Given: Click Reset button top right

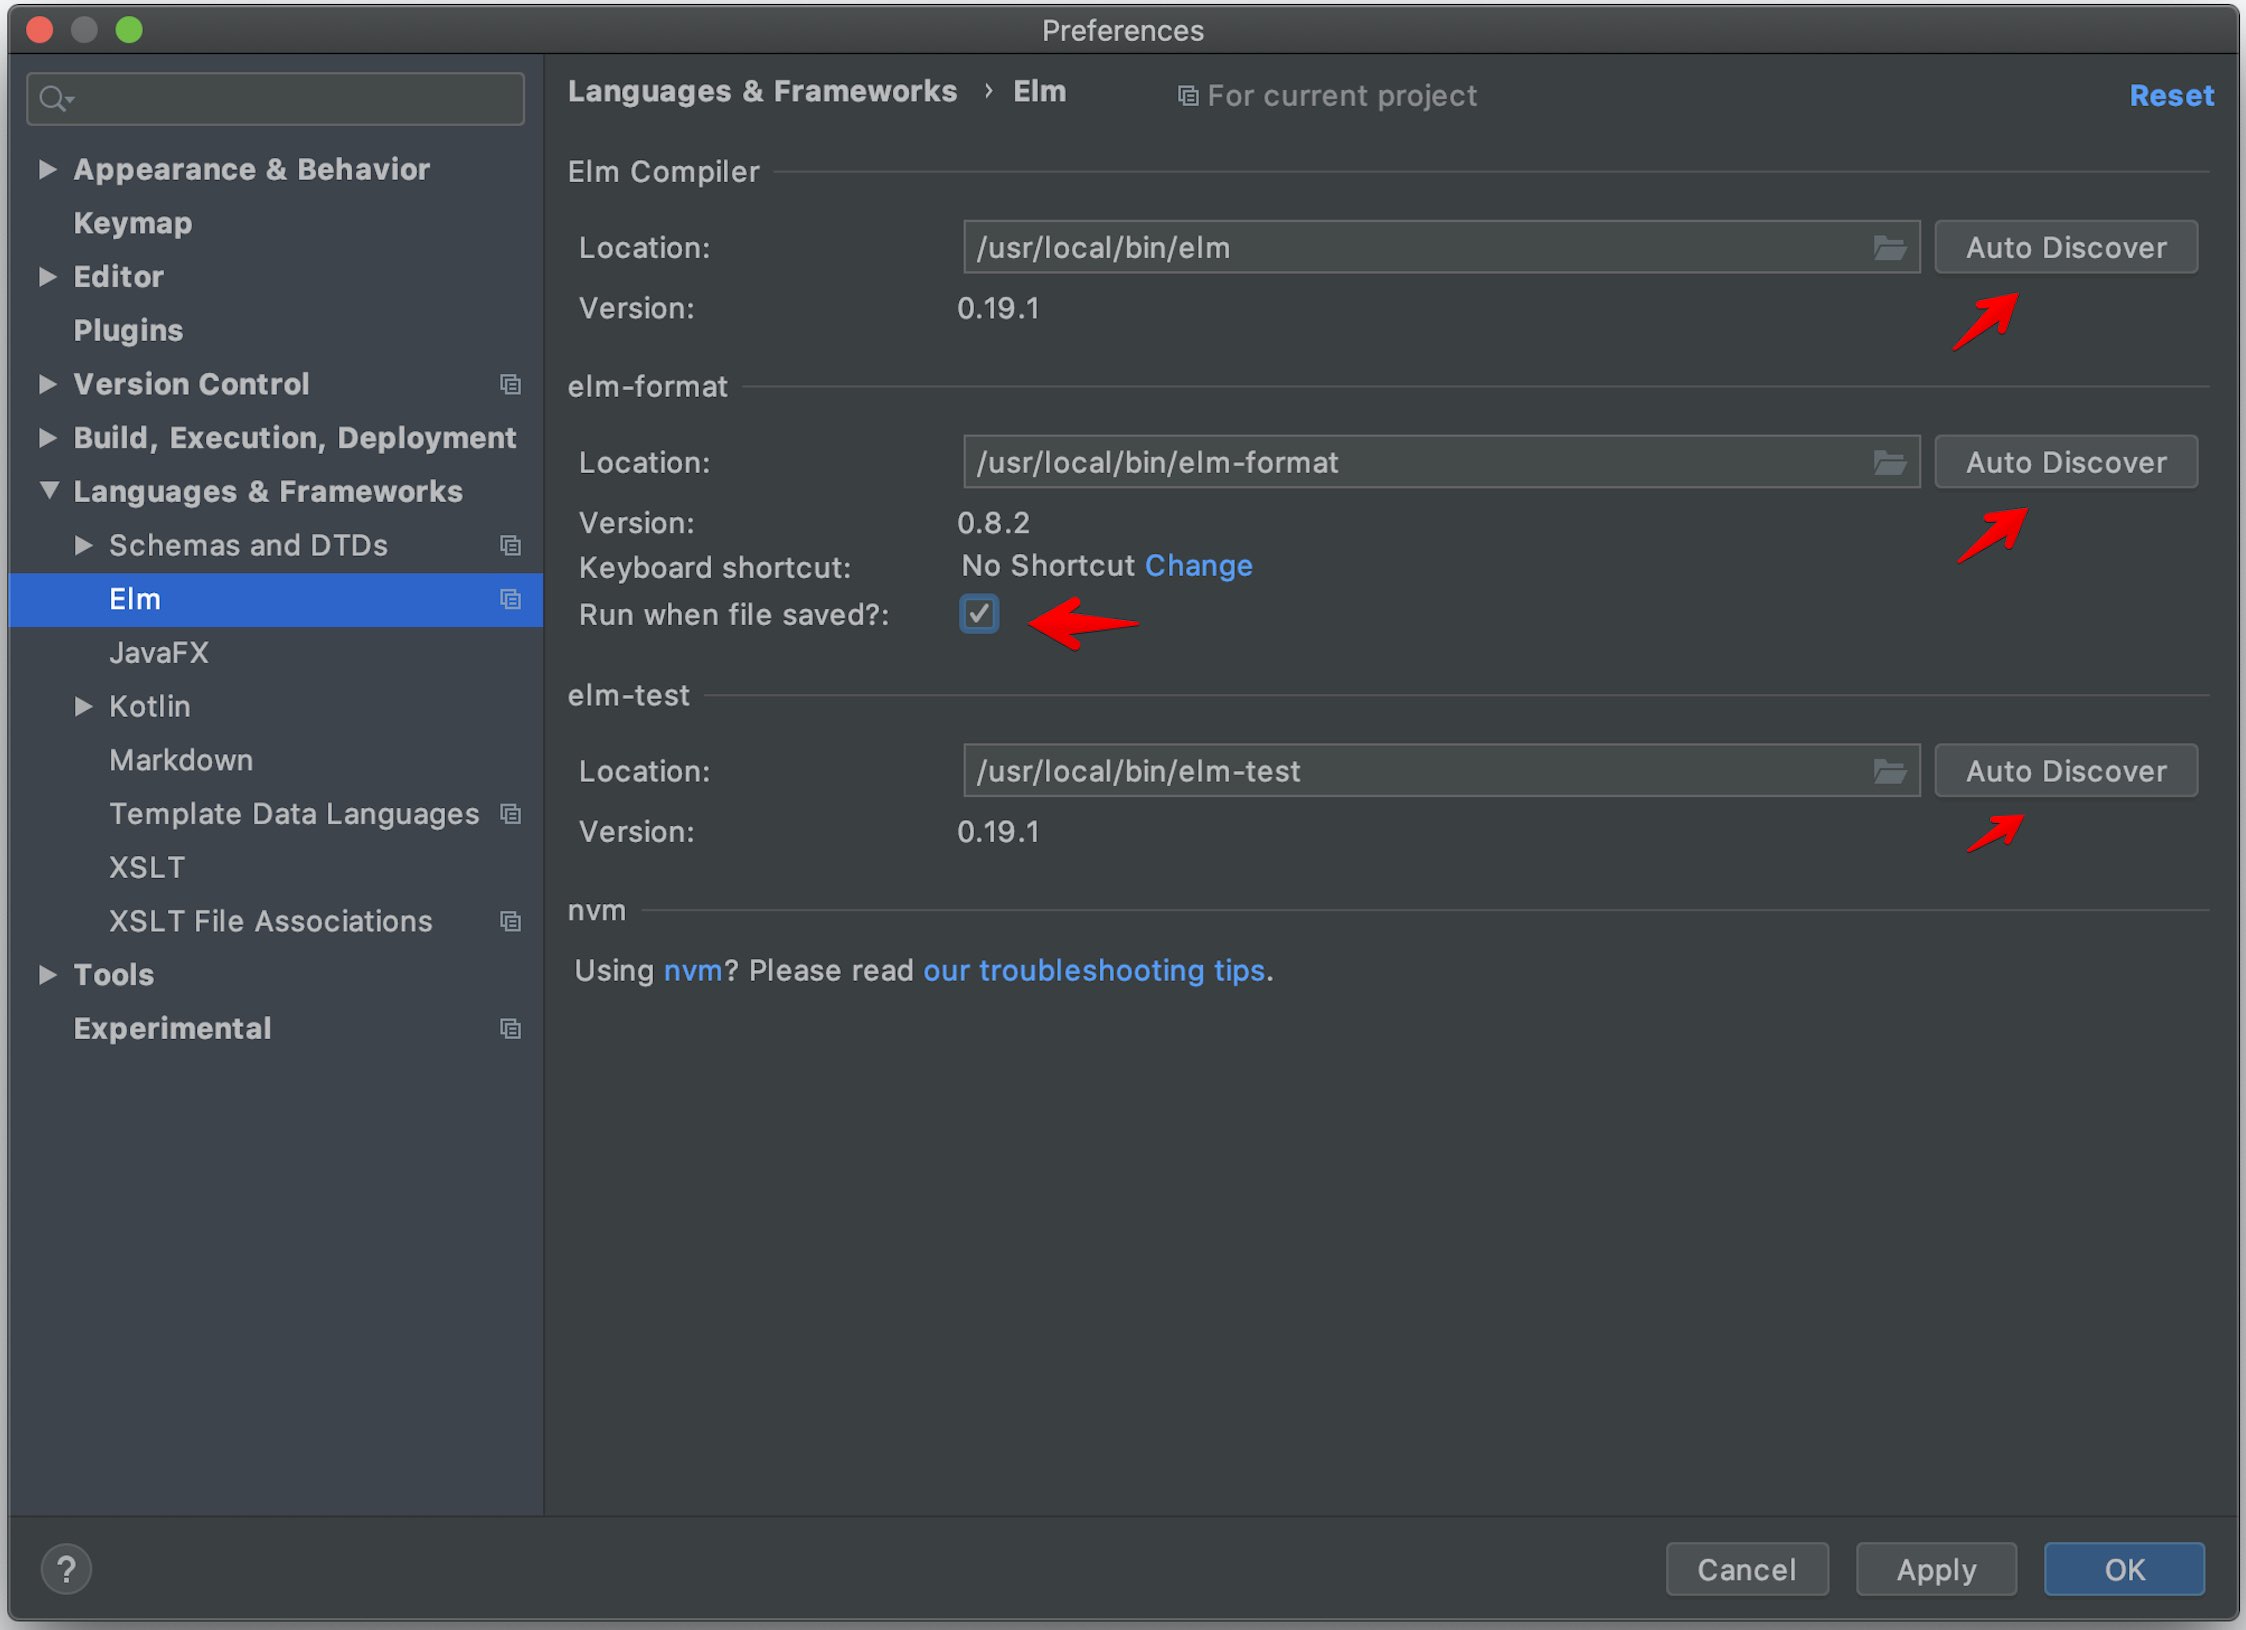Looking at the screenshot, I should click(x=2168, y=96).
